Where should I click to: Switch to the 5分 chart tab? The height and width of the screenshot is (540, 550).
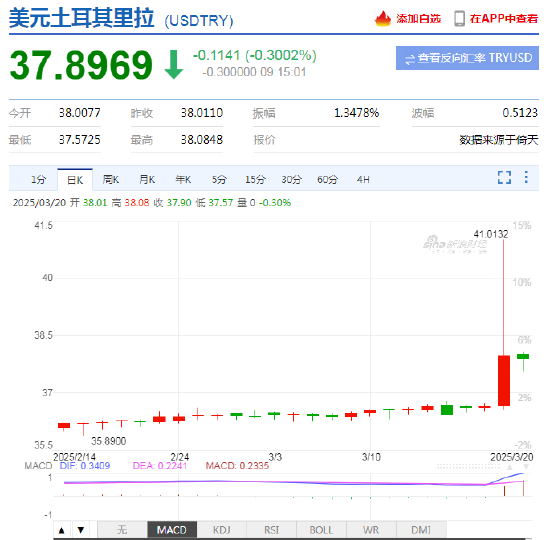click(219, 180)
